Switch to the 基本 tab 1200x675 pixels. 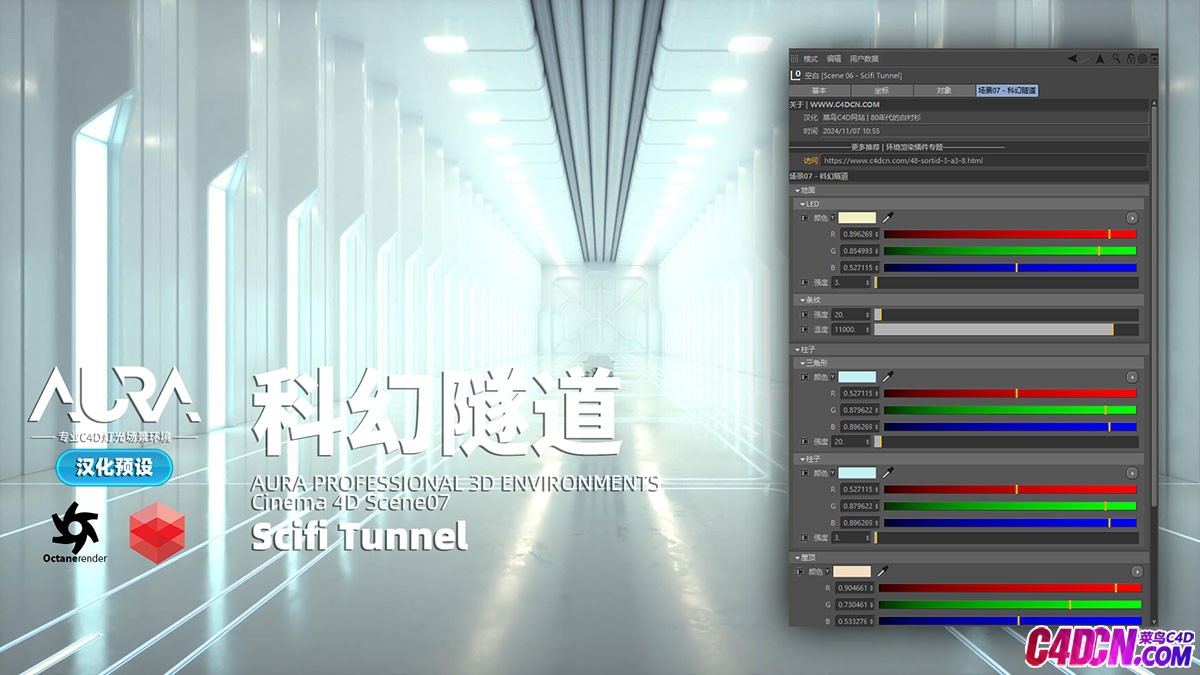click(x=819, y=90)
